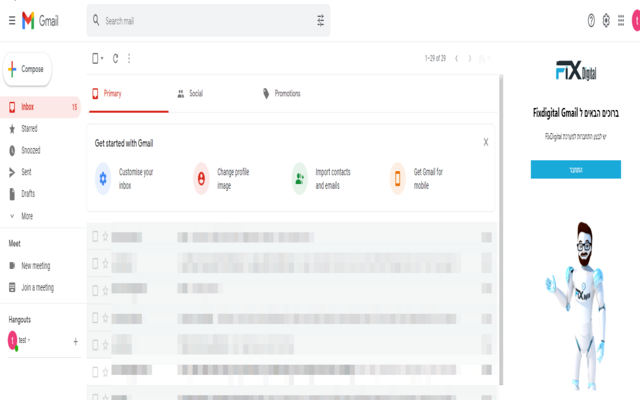Open the account avatar at top right
This screenshot has width=640, height=400.
636,20
